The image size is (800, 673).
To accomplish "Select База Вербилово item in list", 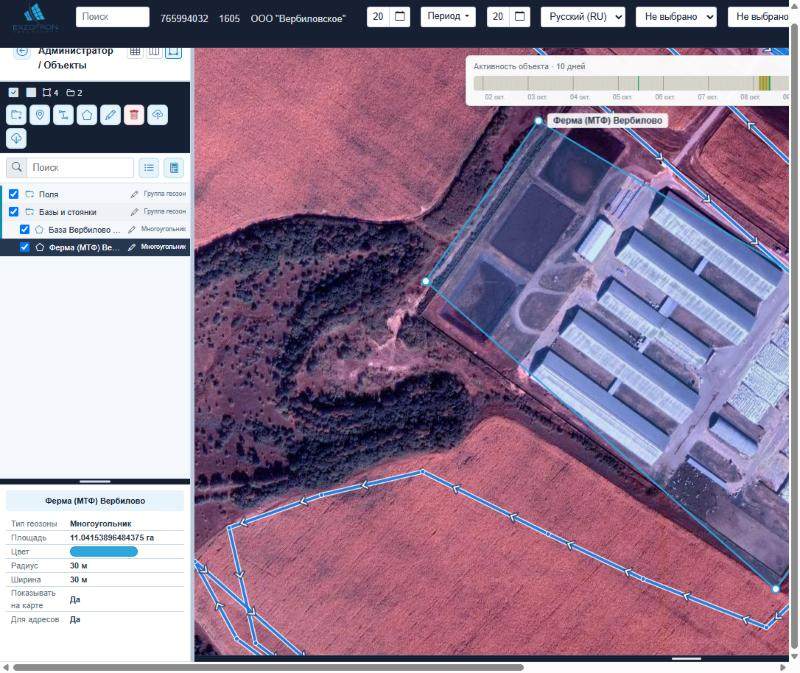I will pyautogui.click(x=84, y=230).
